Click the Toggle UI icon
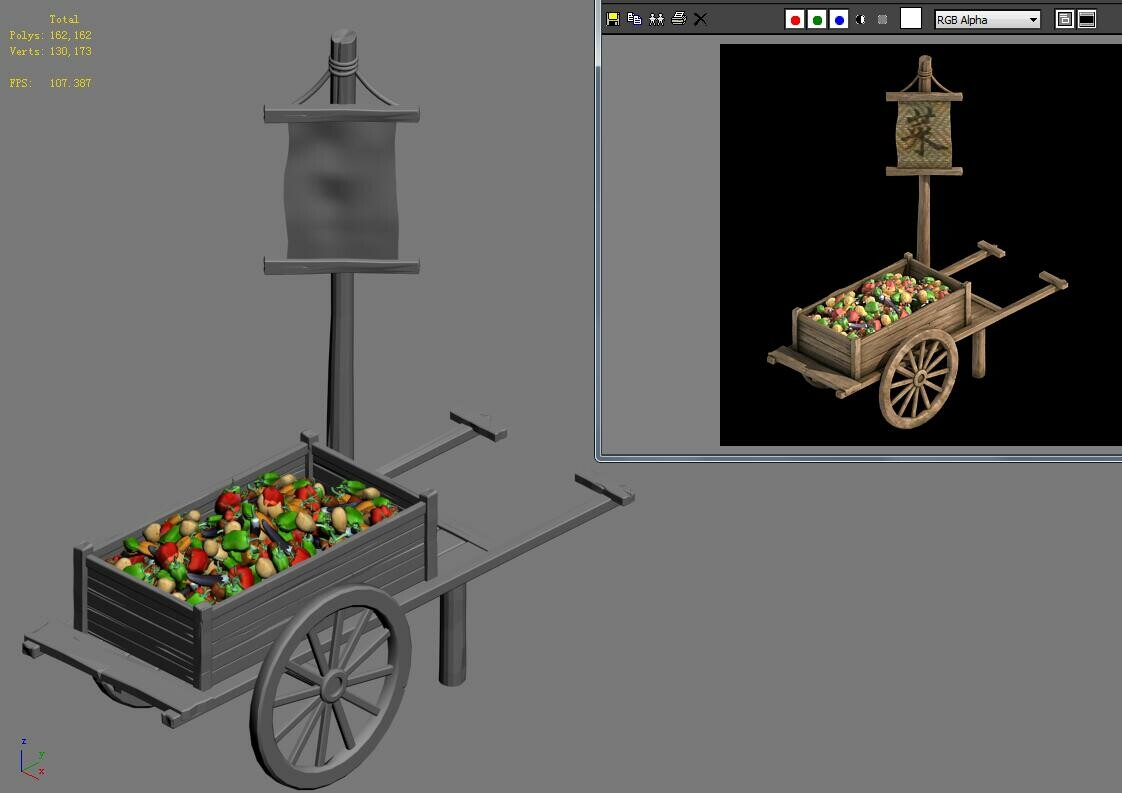 coord(1087,19)
